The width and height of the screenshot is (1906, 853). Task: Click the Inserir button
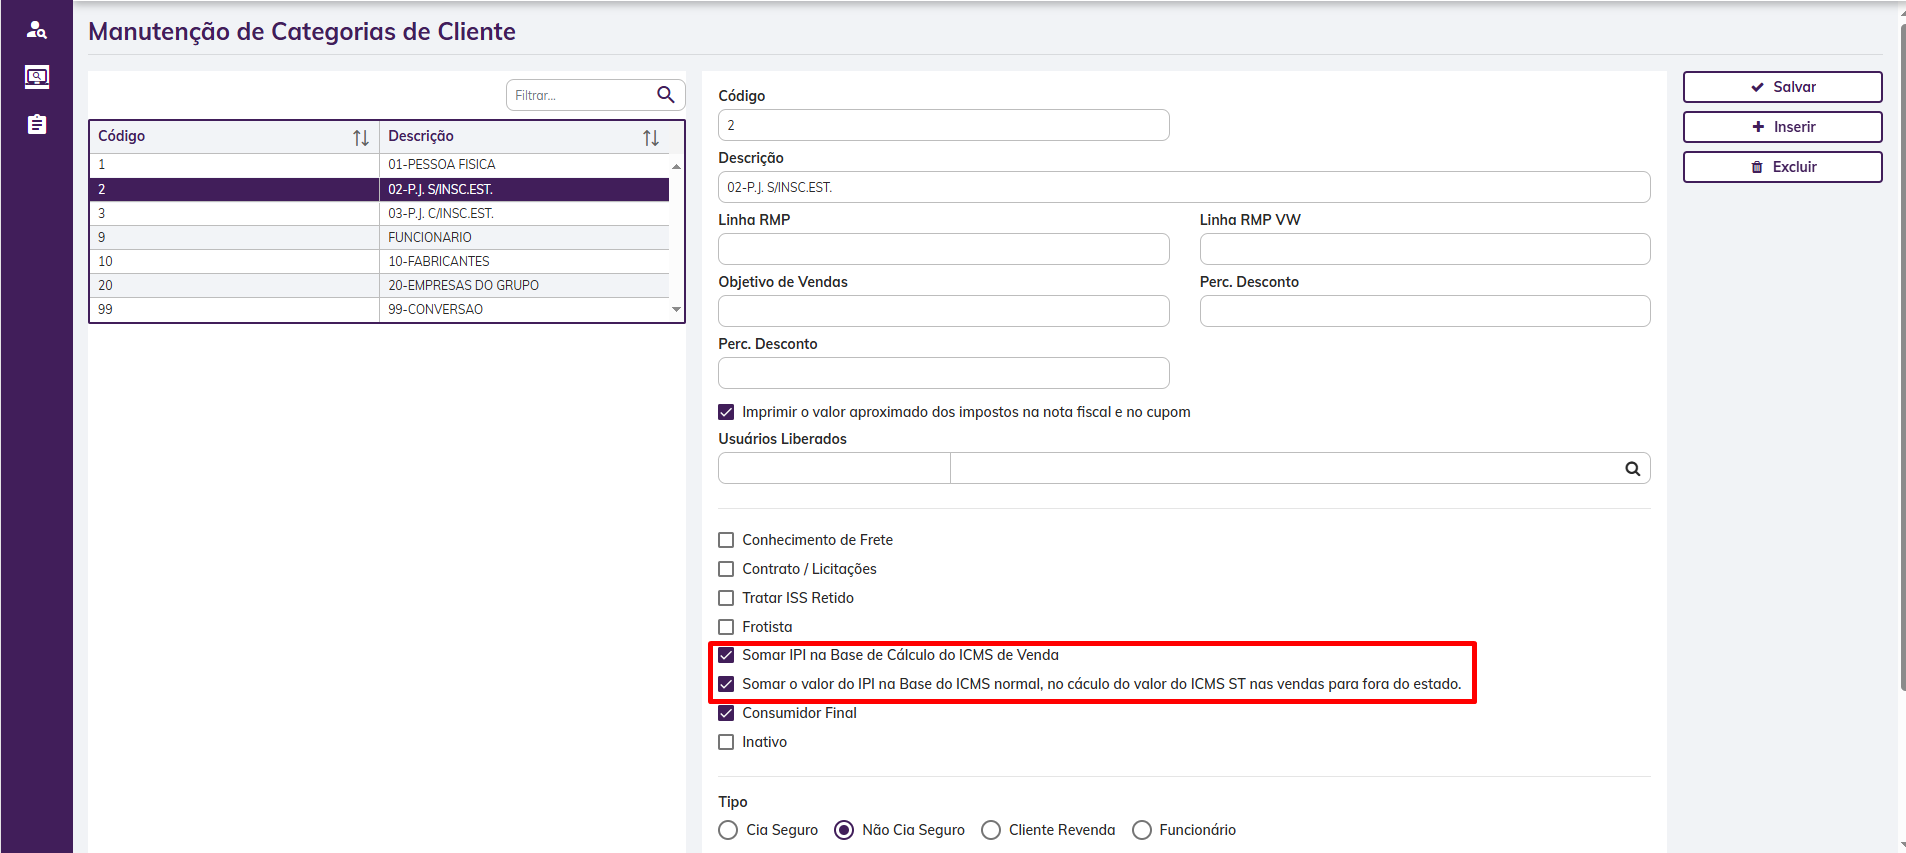[1782, 127]
